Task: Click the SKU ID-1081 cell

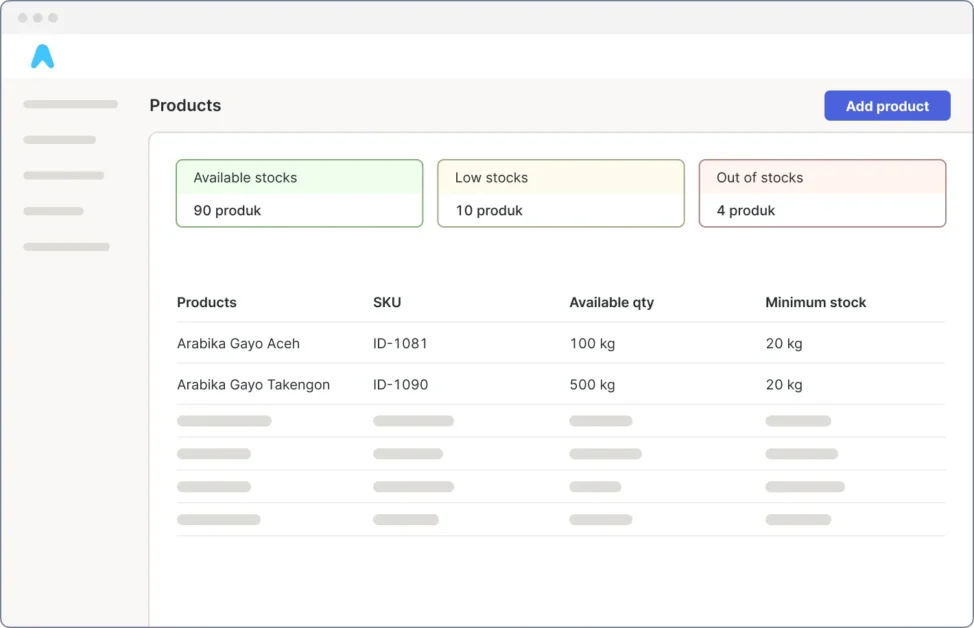Action: click(x=400, y=343)
